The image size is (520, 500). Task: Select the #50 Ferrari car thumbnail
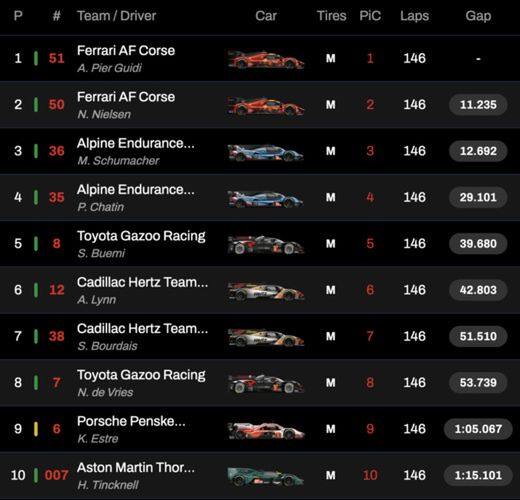point(266,106)
